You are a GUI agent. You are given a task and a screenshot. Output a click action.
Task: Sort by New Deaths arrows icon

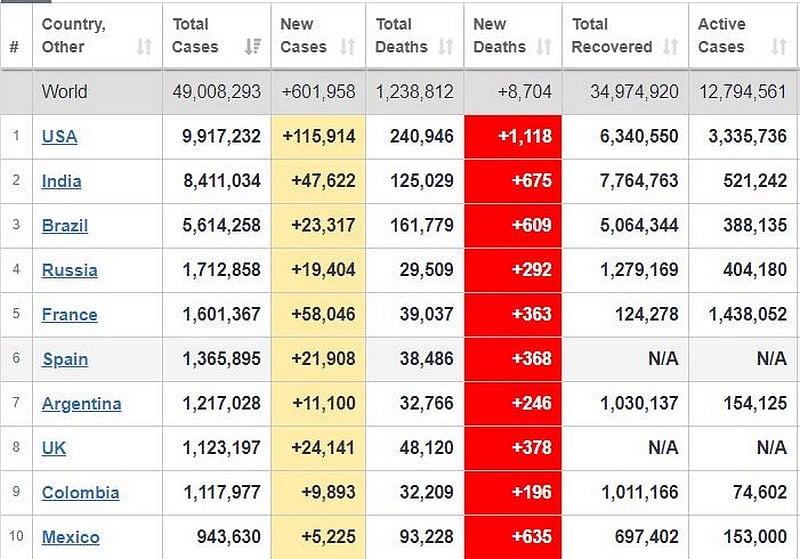(544, 47)
